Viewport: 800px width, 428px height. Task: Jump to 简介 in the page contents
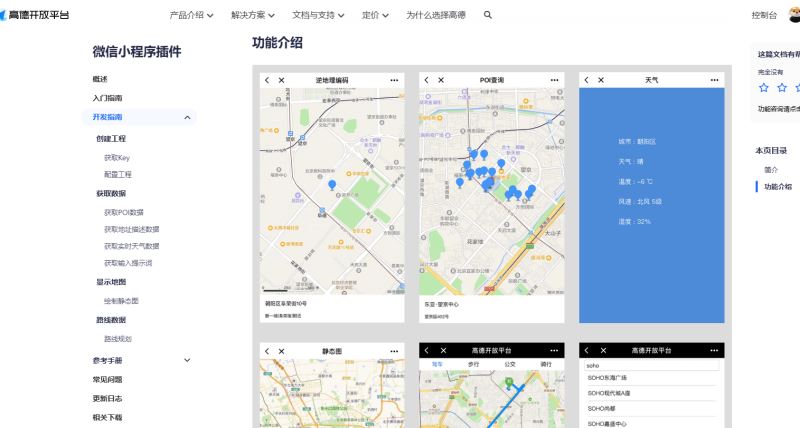point(771,169)
